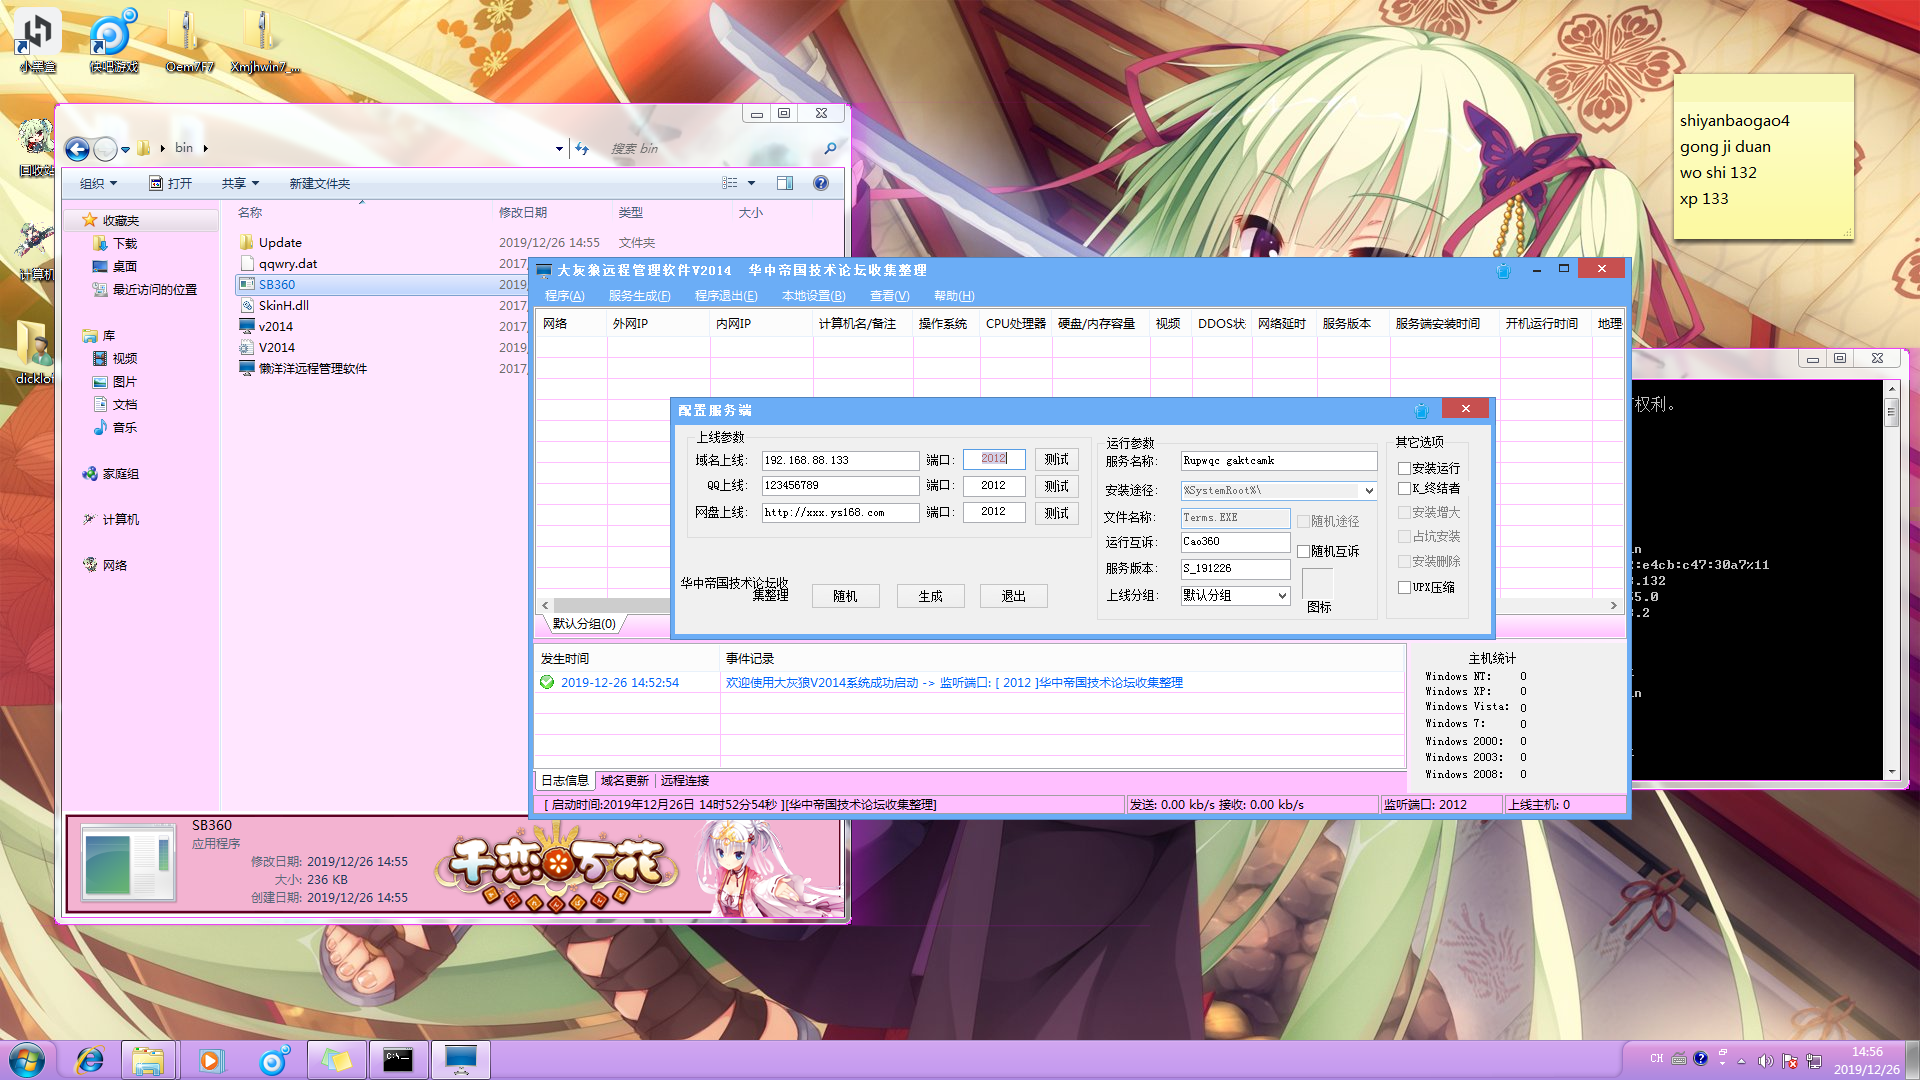Click the skin shirt icon in config dialog titlebar
The width and height of the screenshot is (1920, 1080).
coord(1421,410)
